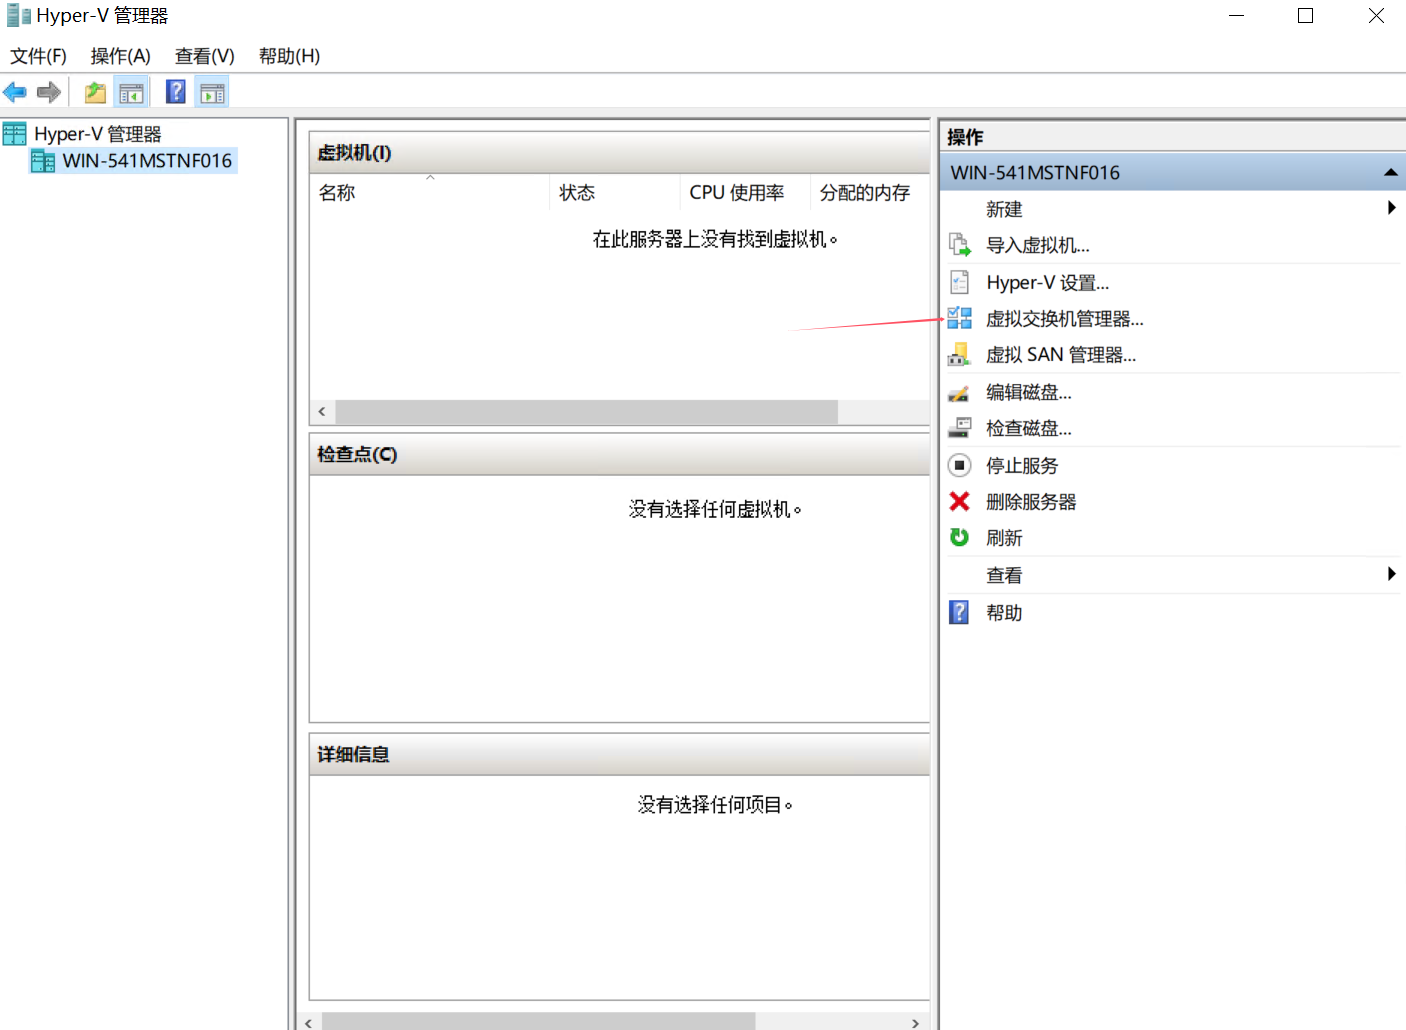
Task: Go back with the blue left arrow
Action: 15,93
